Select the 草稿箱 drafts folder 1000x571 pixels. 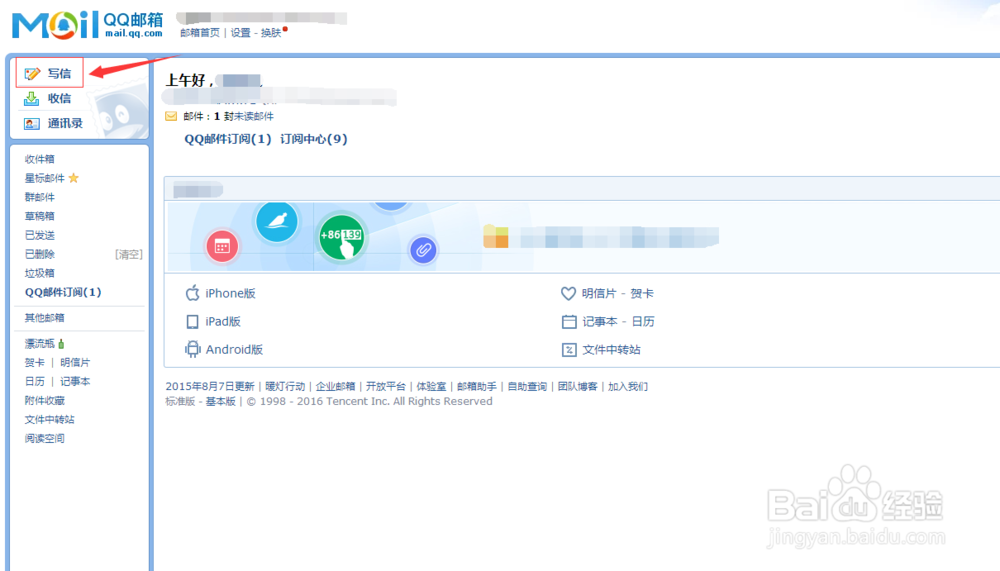click(x=40, y=216)
